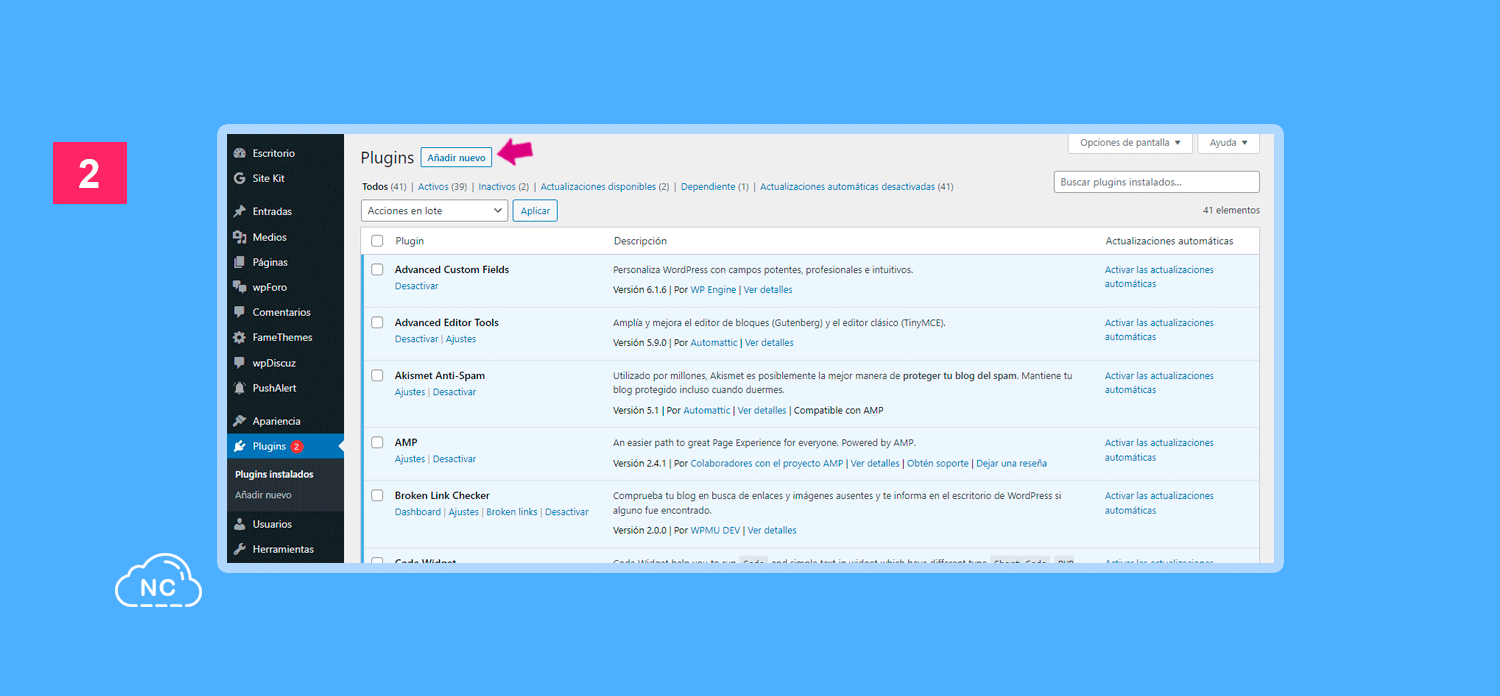
Task: Deactivate the Advanced Custom Fields plugin
Action: (x=417, y=286)
